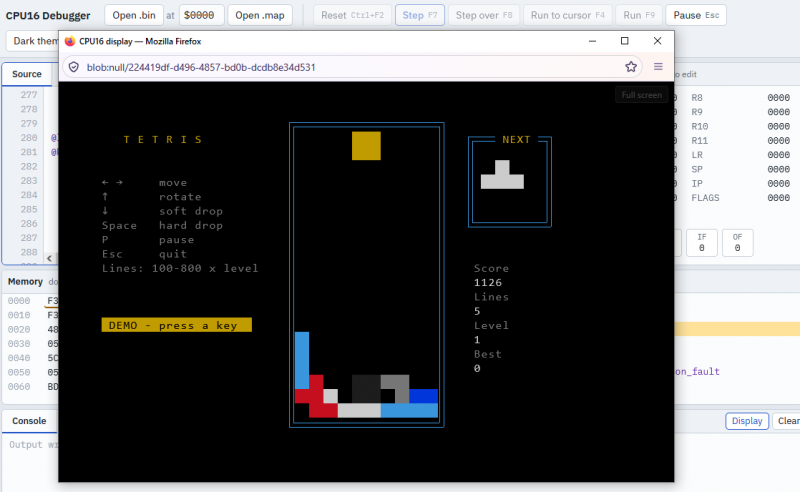Edit IP register value 0000
The width and height of the screenshot is (800, 492).
(779, 183)
